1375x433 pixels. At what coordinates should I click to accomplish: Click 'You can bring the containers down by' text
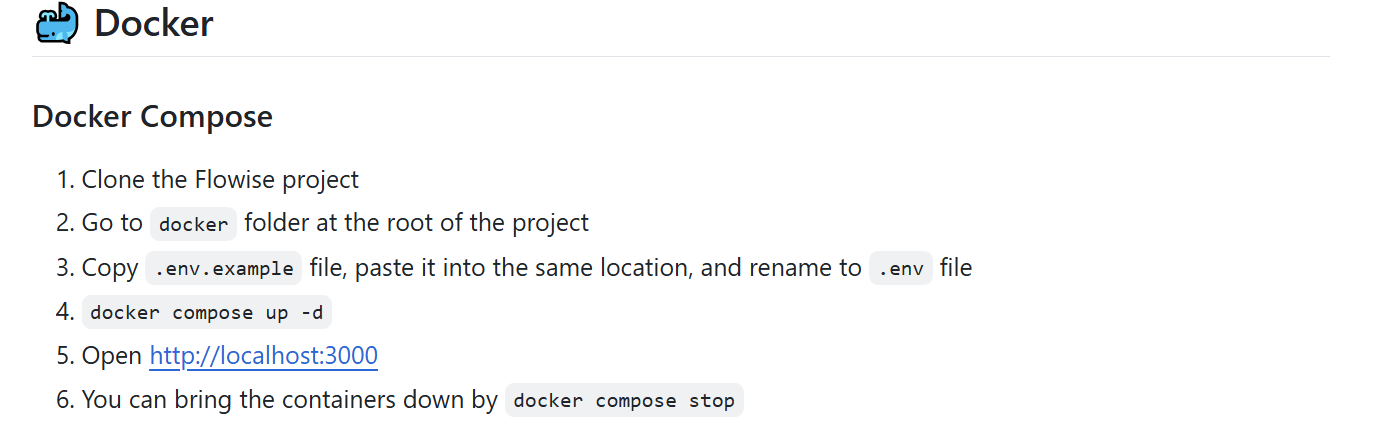click(290, 399)
